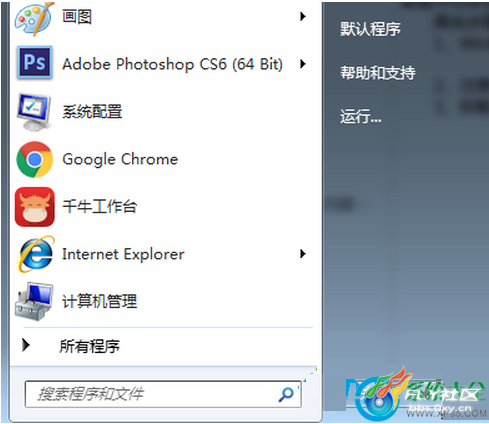489x424 pixels.
Task: Open the 计算机管理 toolbox icon
Action: pyautogui.click(x=34, y=302)
